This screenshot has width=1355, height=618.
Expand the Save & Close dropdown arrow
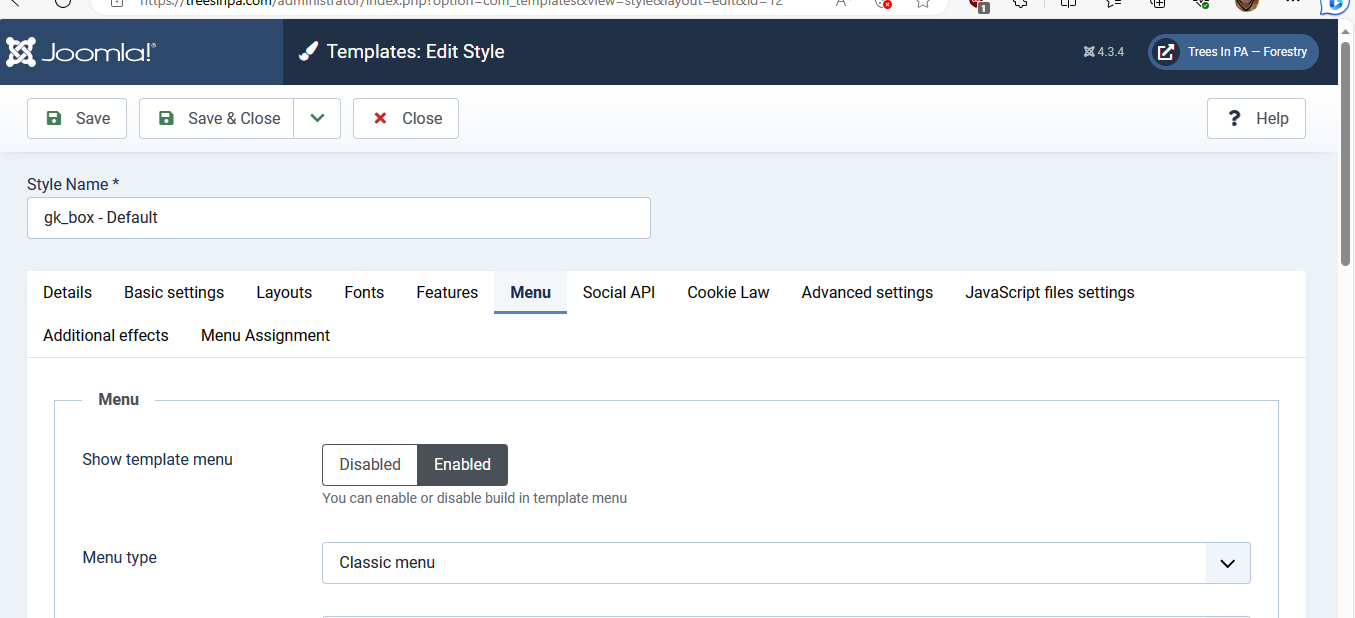coord(317,118)
